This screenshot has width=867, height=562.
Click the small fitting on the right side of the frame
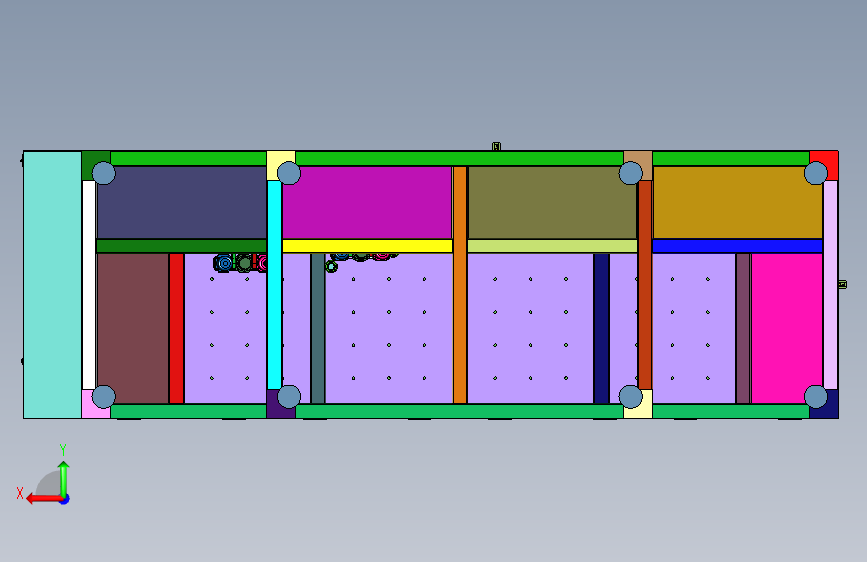click(x=842, y=284)
